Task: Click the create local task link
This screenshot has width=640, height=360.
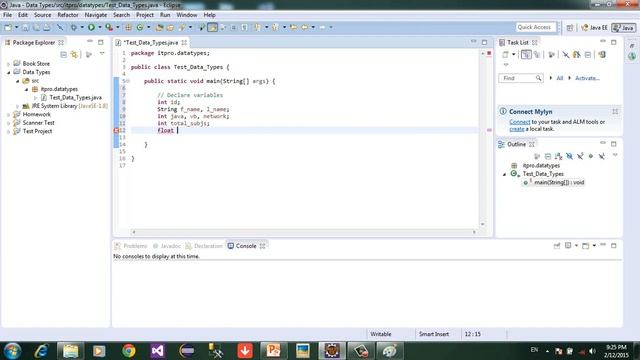Action: pos(516,129)
